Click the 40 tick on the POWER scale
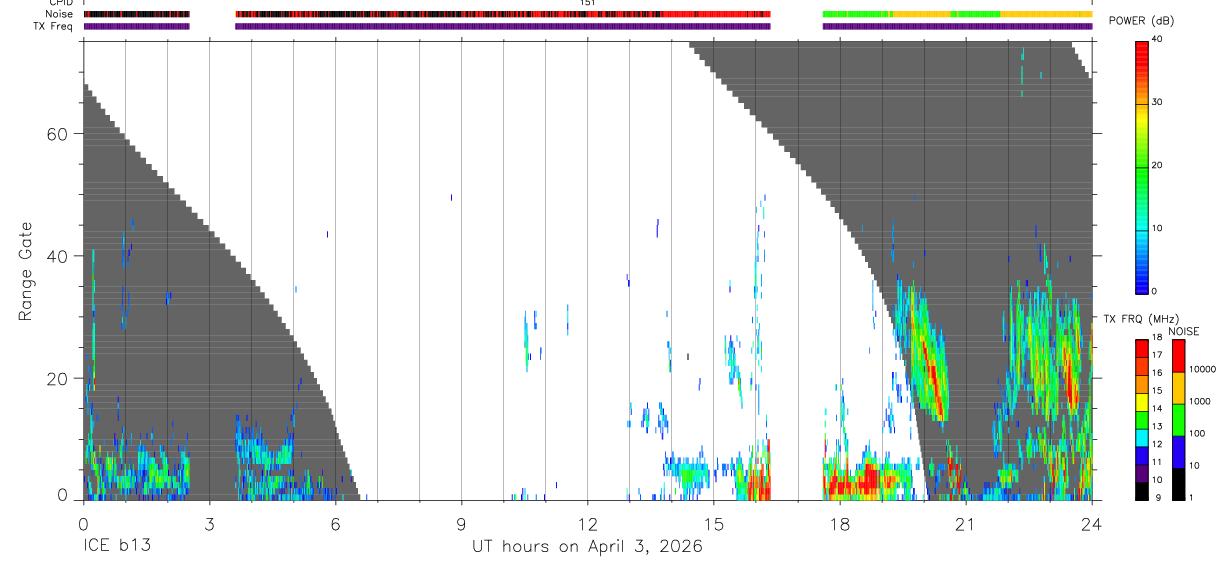1228x567 pixels. coord(1157,40)
